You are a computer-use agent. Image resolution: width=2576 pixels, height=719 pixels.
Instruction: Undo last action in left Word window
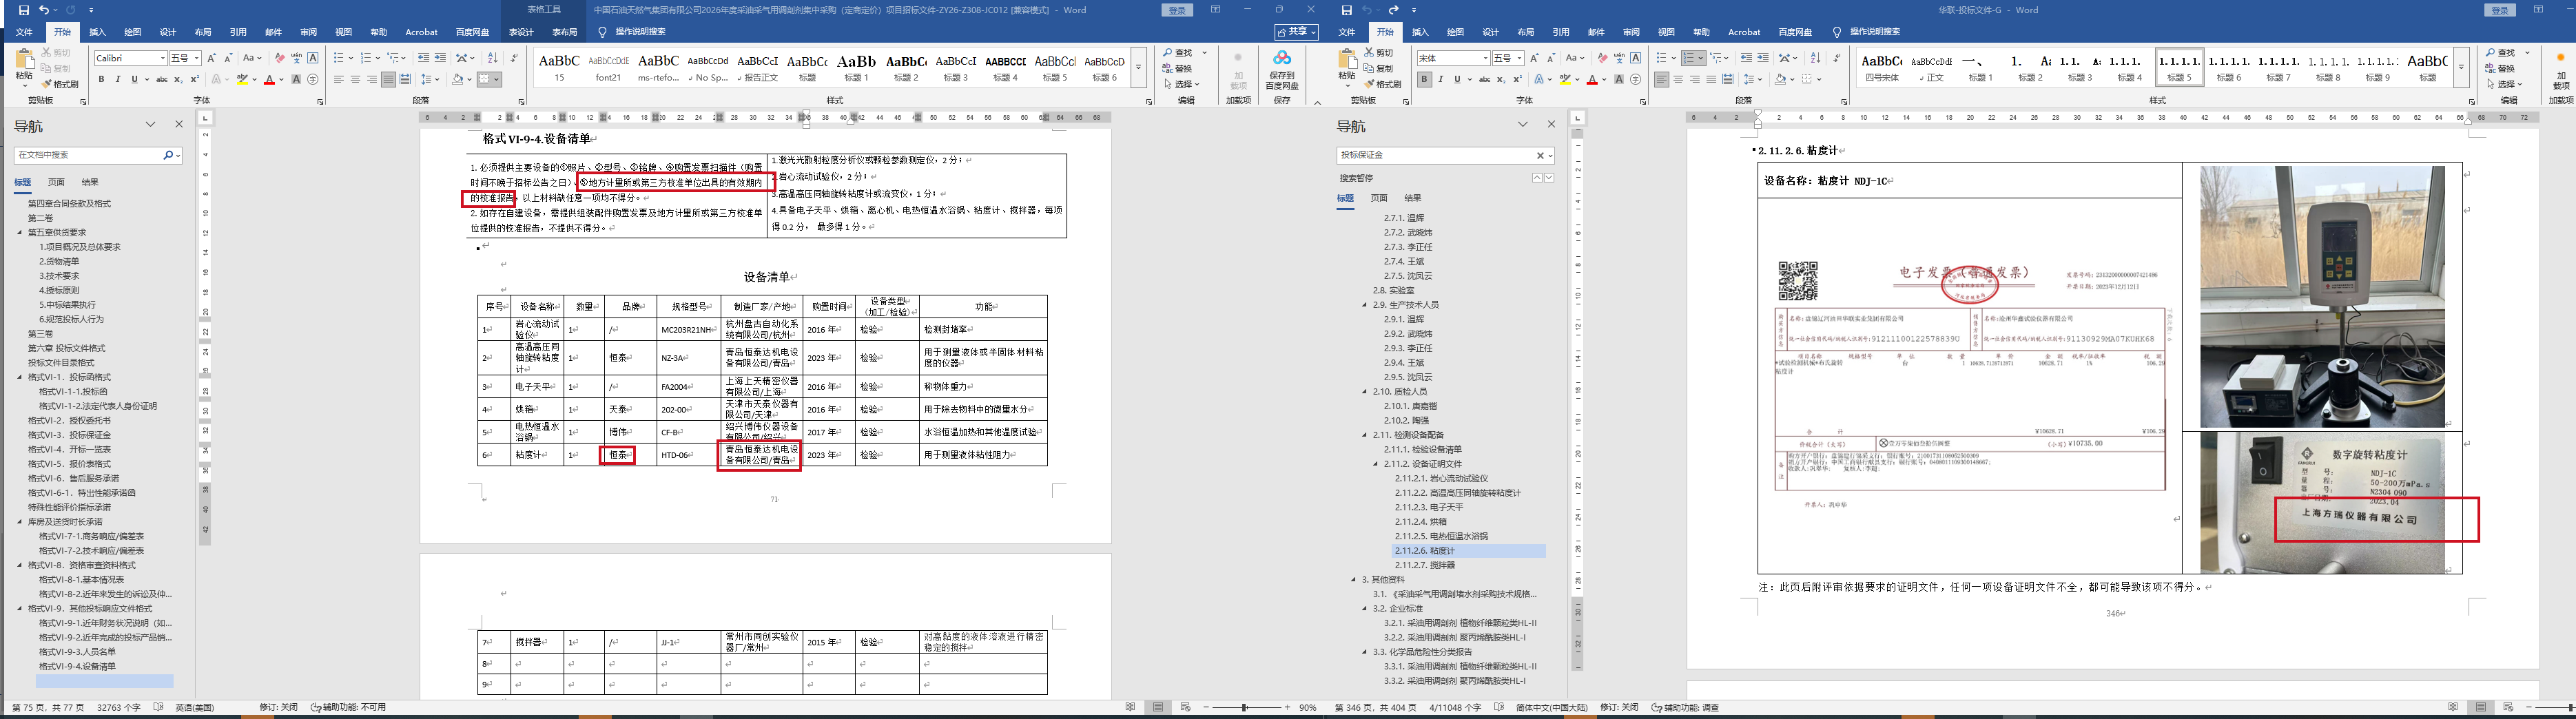(x=44, y=10)
